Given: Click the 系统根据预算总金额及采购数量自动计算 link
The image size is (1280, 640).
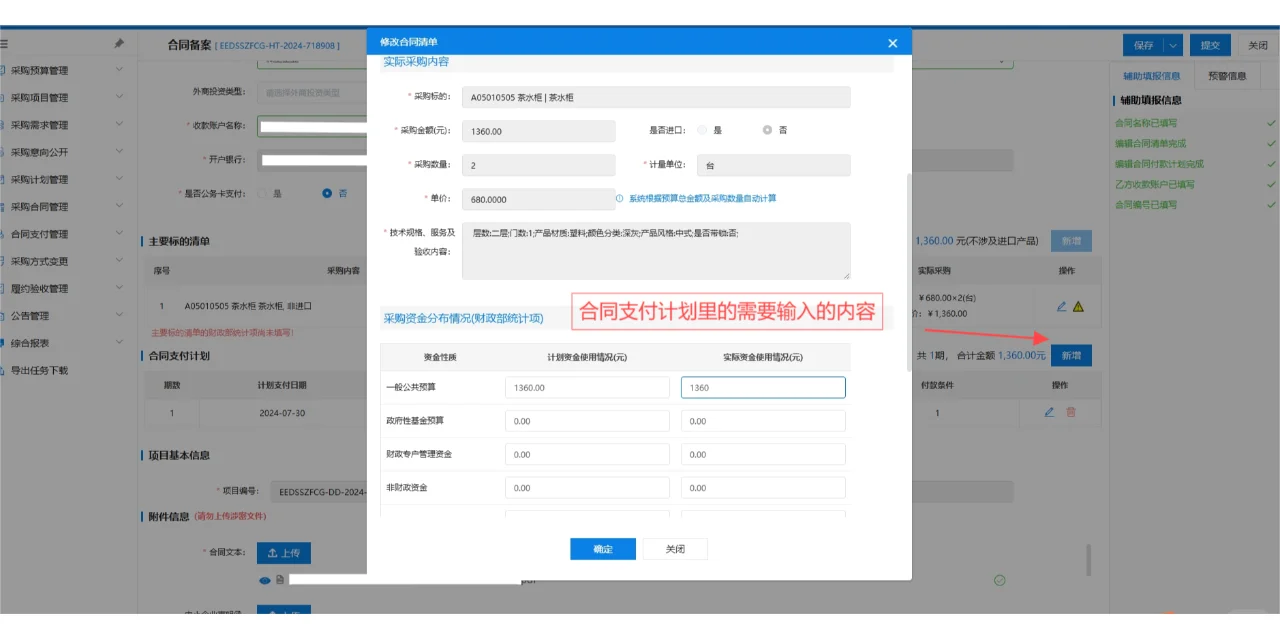Looking at the screenshot, I should pyautogui.click(x=702, y=198).
